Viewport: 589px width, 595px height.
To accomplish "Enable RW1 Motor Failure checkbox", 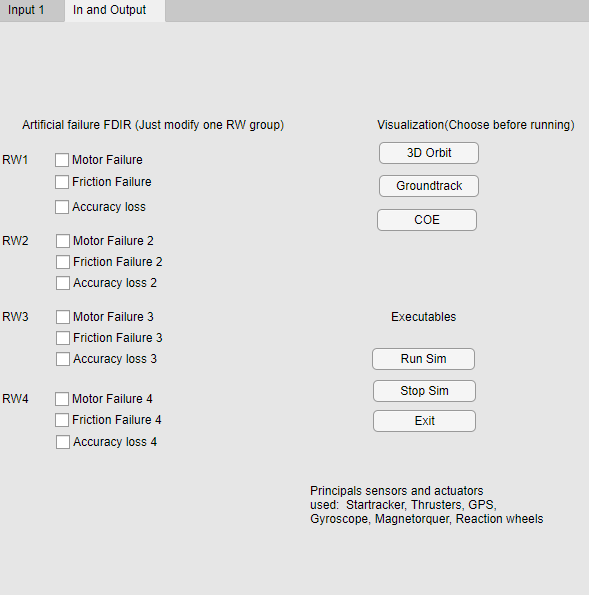I will pos(62,160).
